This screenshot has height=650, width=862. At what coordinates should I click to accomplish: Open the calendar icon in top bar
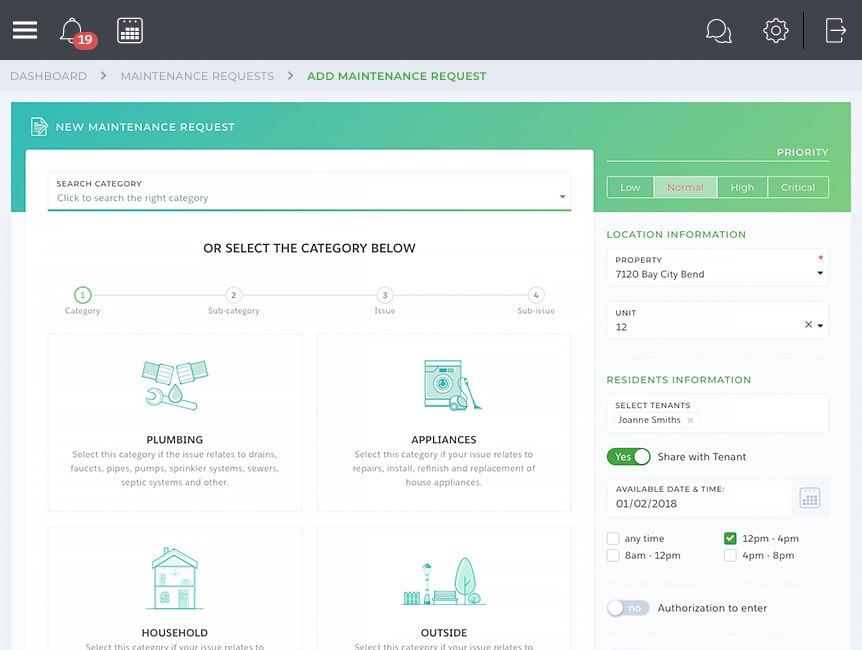pyautogui.click(x=130, y=30)
